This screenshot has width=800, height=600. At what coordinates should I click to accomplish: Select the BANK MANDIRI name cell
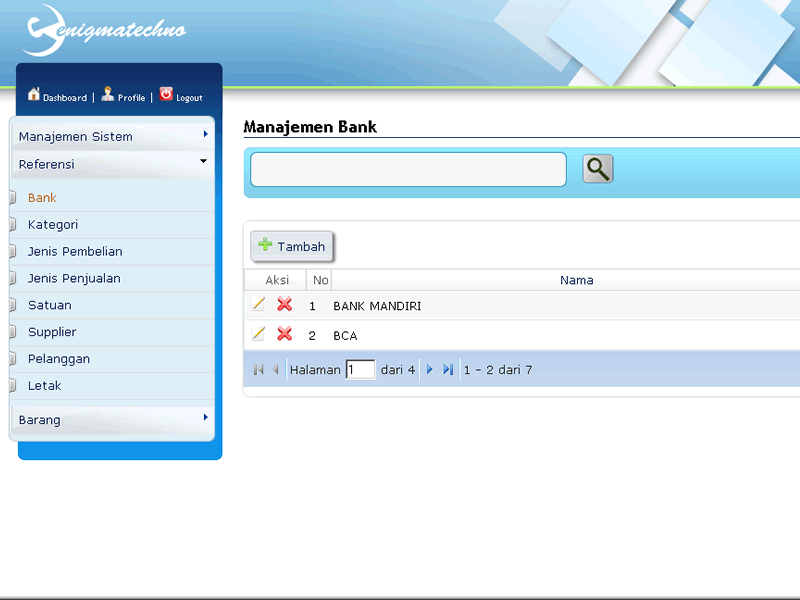pyautogui.click(x=377, y=306)
